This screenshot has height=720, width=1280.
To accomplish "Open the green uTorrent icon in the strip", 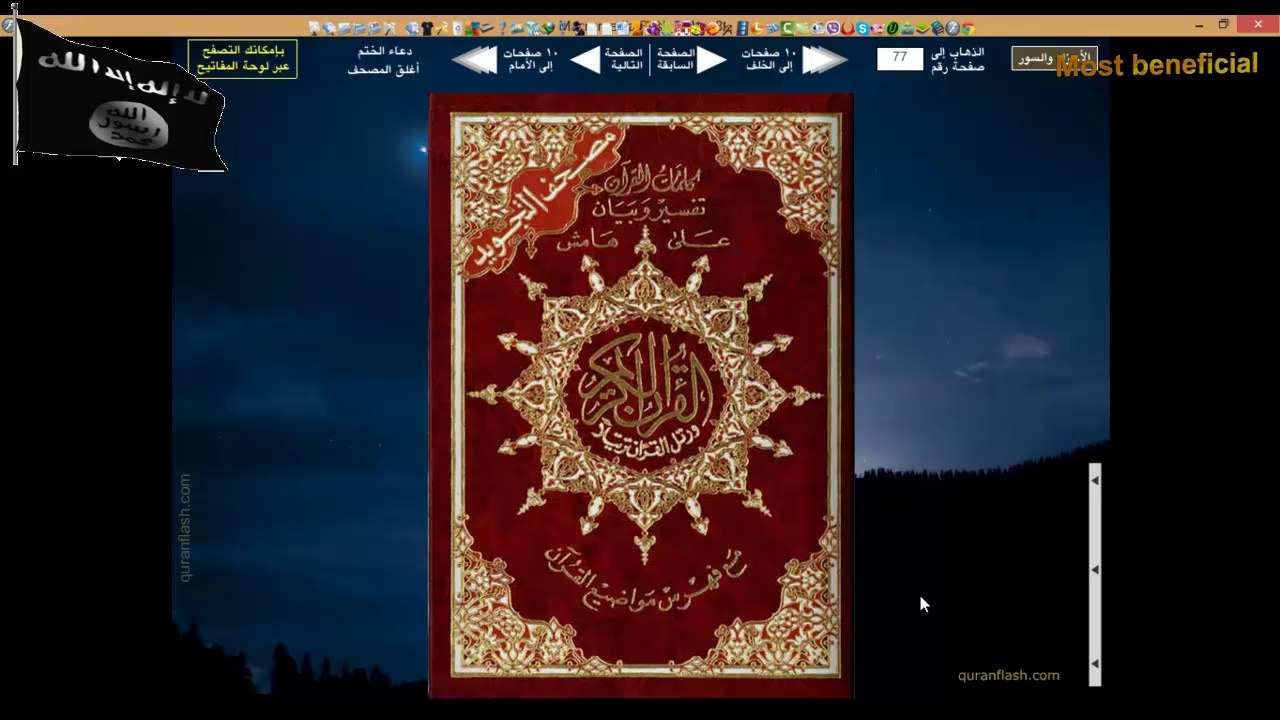I will [x=892, y=28].
